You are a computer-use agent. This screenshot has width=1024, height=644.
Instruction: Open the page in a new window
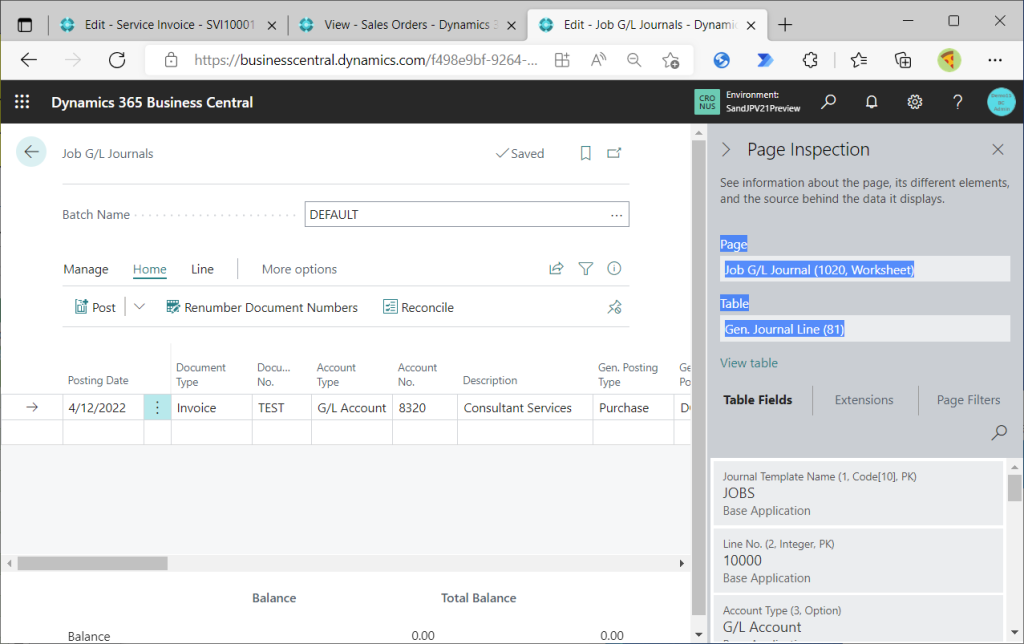tap(614, 153)
